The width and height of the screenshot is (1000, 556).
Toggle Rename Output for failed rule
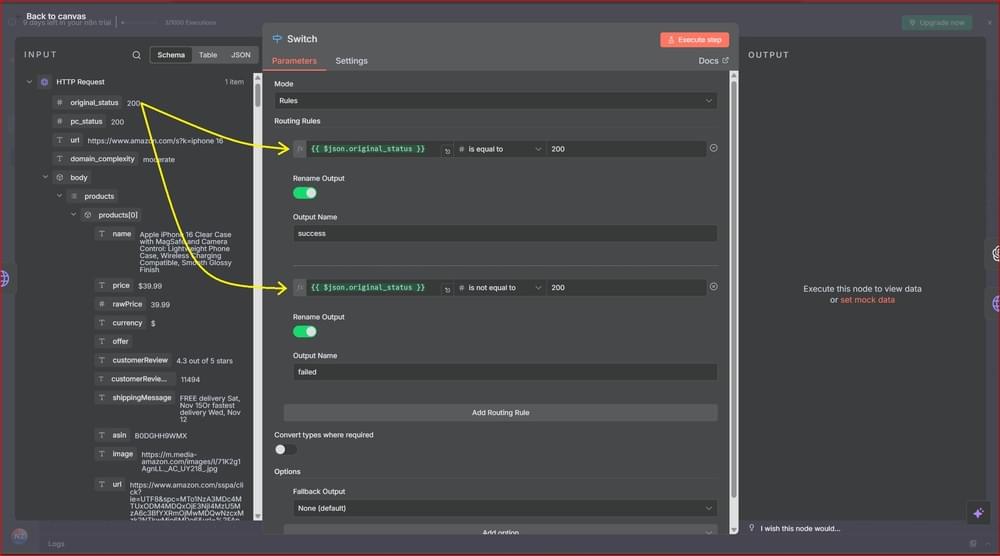pos(304,331)
